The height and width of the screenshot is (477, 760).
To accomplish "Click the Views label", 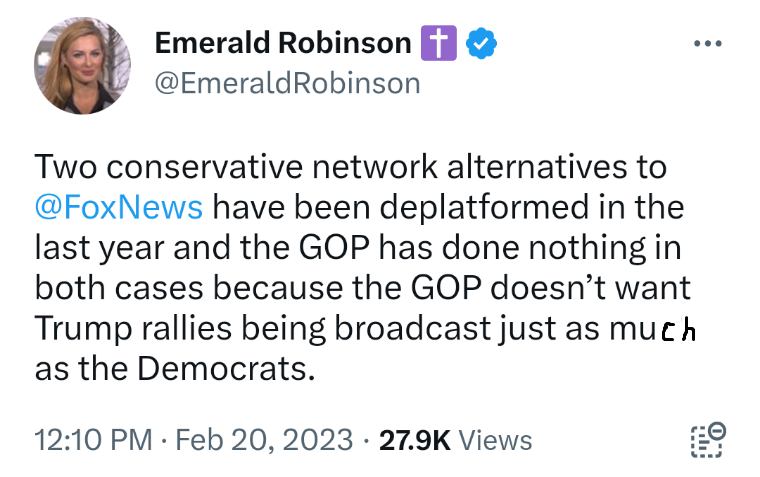I will (496, 440).
